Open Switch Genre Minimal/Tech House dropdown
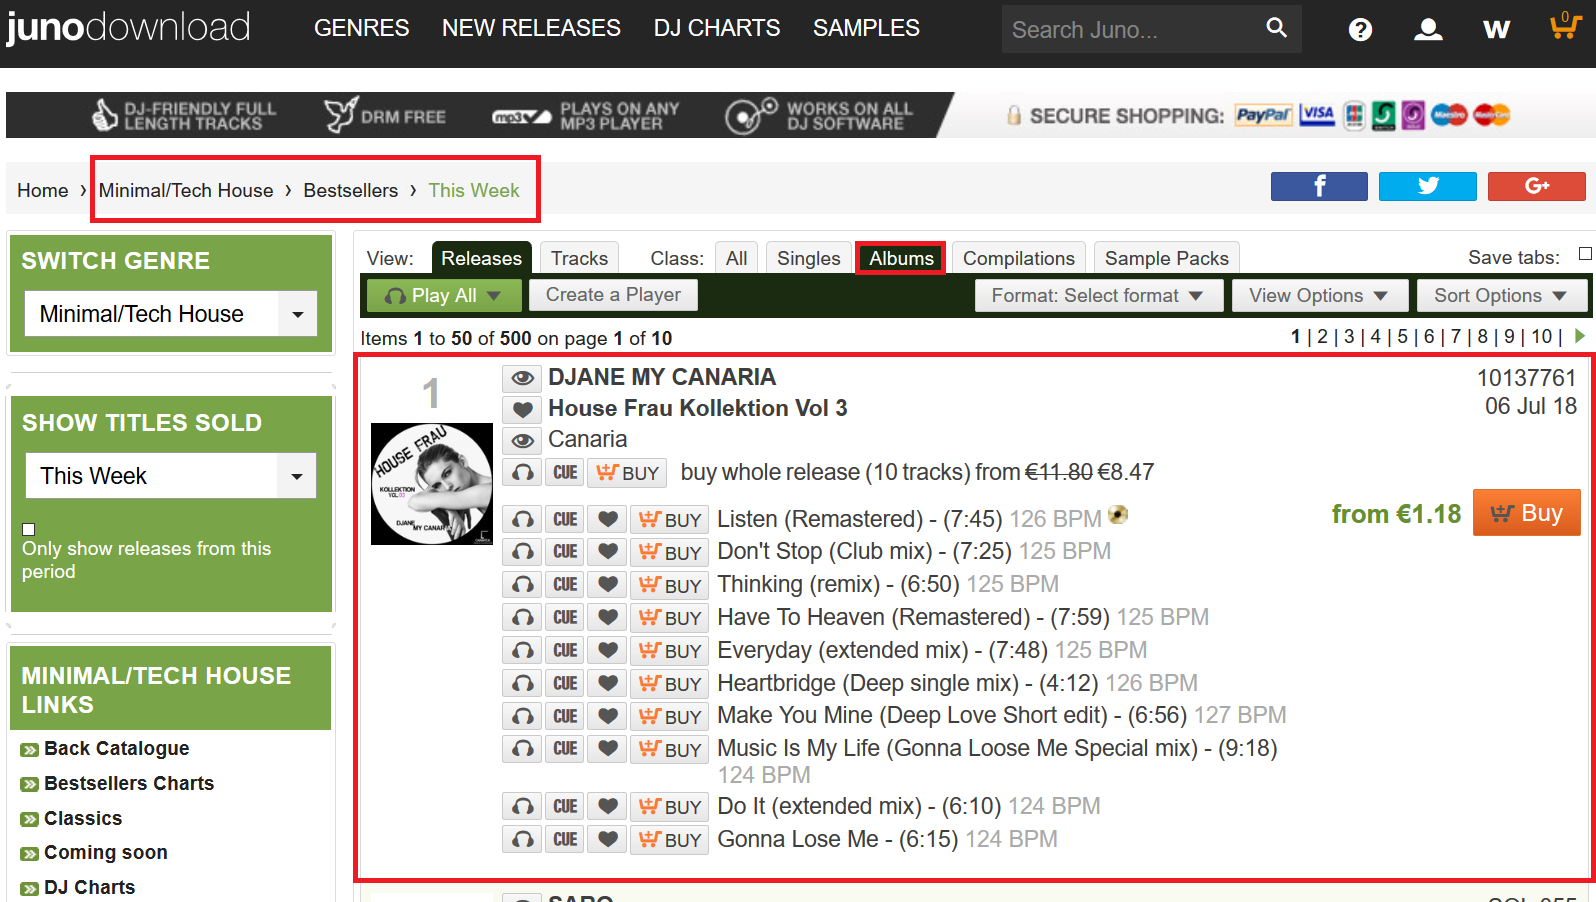Image resolution: width=1596 pixels, height=902 pixels. coord(171,314)
